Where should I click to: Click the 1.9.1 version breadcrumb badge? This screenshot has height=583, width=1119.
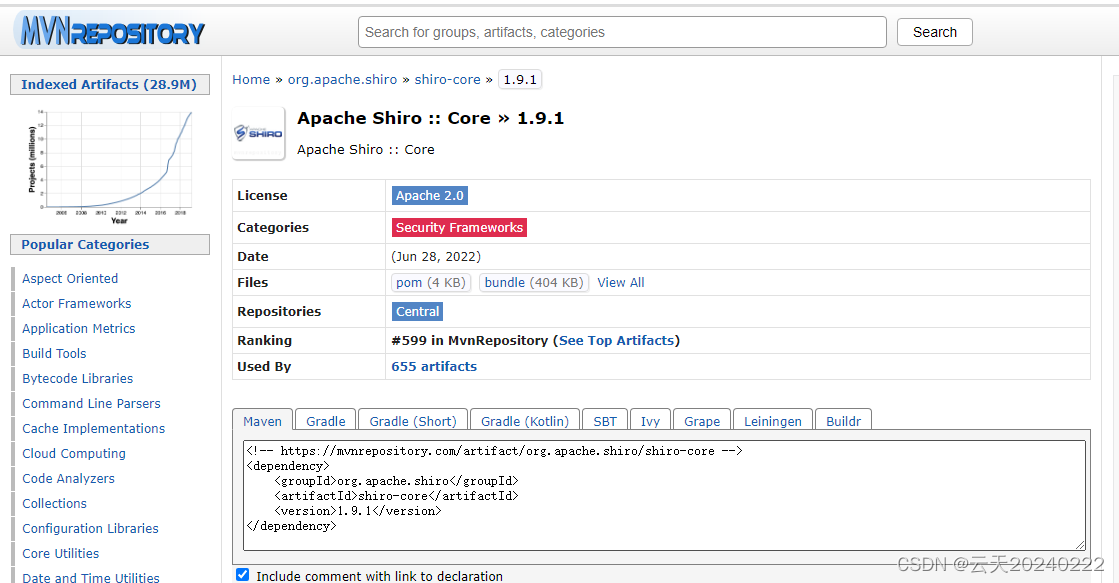tap(520, 80)
